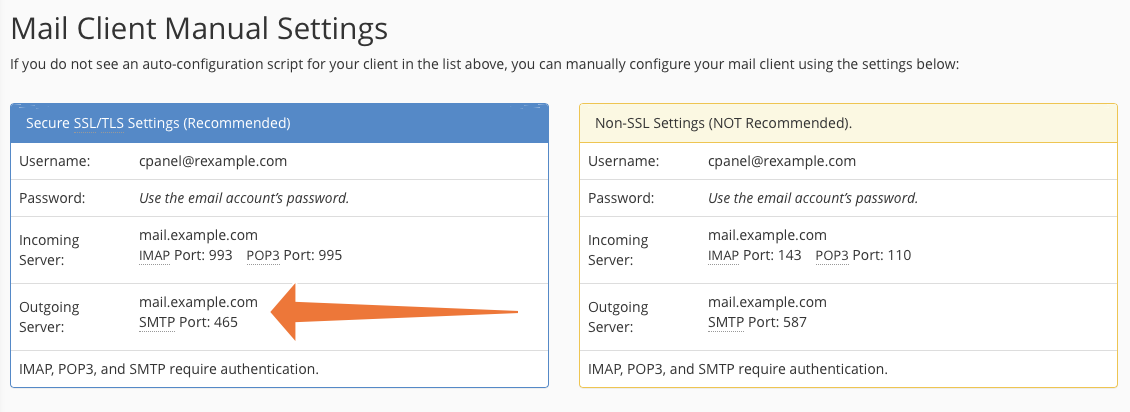Click the SMTP abbreviation next to Port 587
Viewport: 1130px width, 412px height.
(726, 322)
